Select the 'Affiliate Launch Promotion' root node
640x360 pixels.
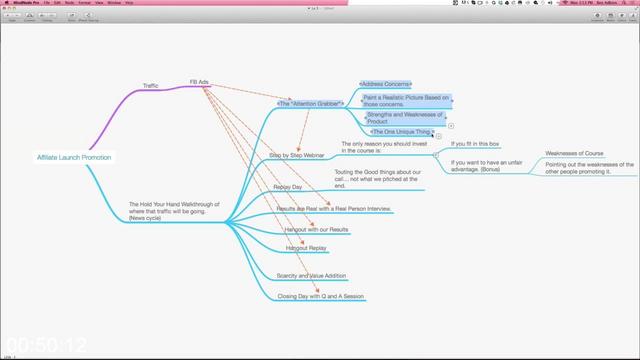[x=74, y=157]
